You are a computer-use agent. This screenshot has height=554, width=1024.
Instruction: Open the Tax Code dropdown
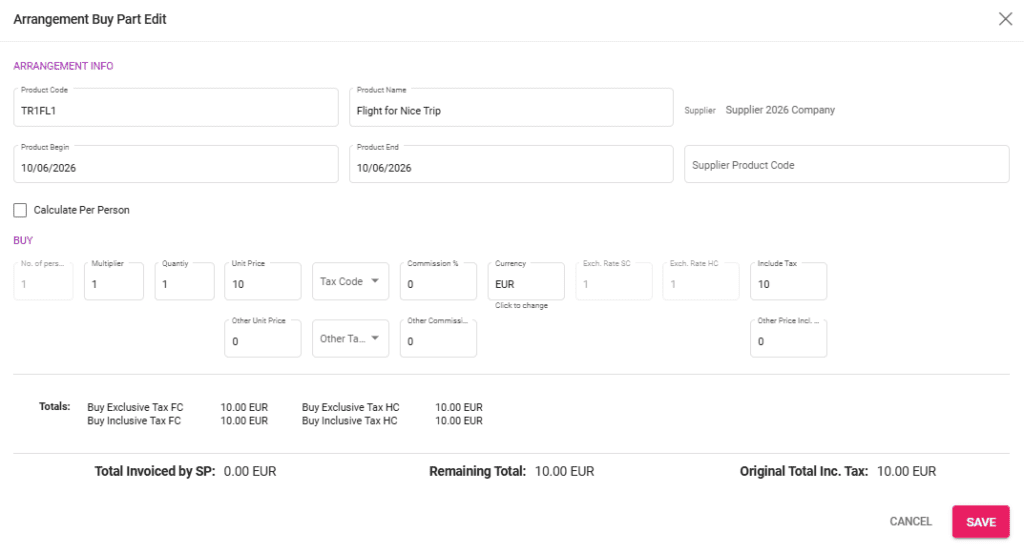point(350,282)
